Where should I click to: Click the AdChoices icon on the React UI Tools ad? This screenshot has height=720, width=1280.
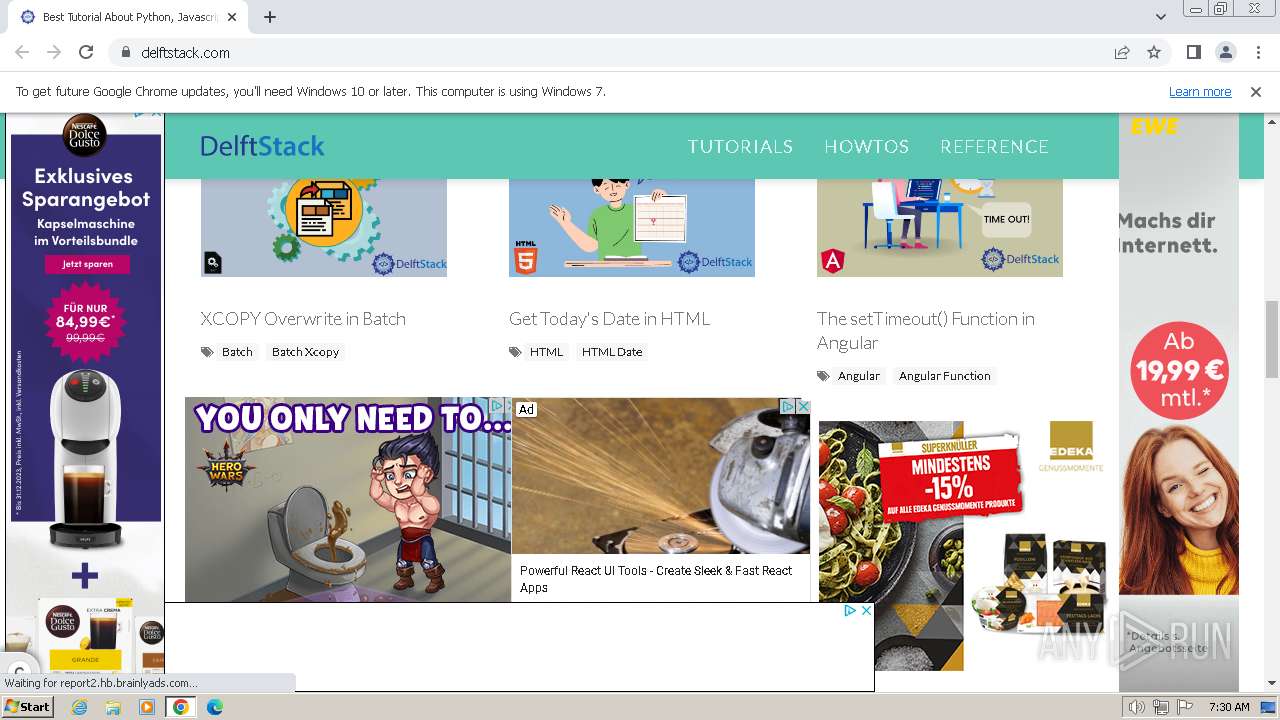[788, 406]
